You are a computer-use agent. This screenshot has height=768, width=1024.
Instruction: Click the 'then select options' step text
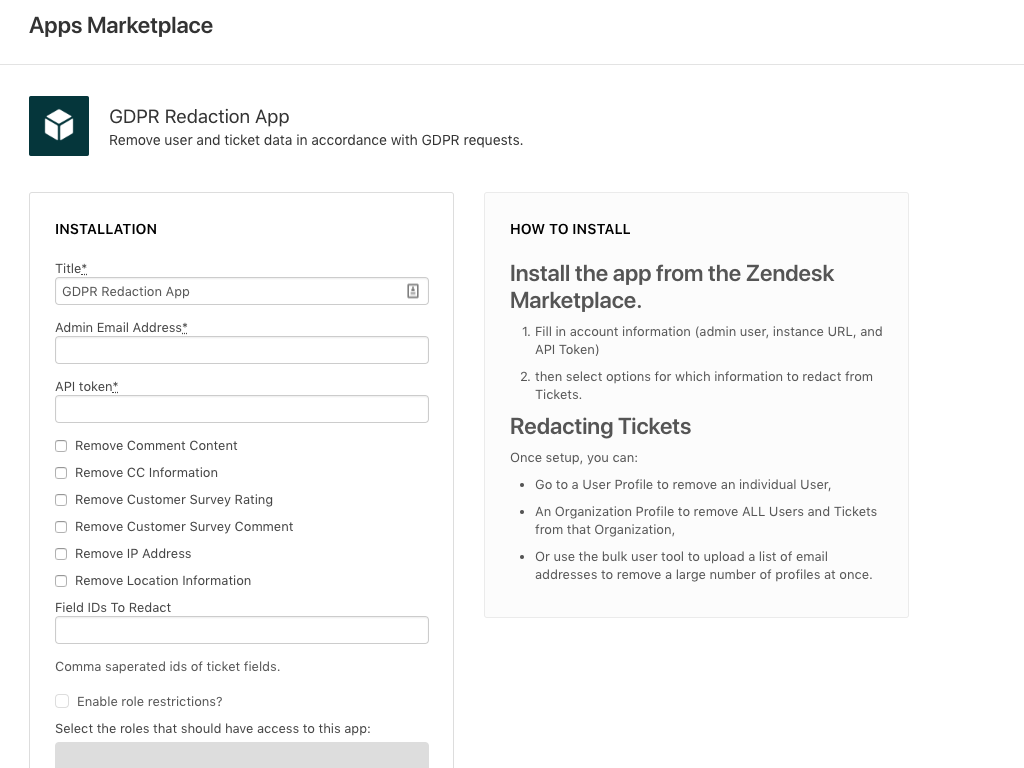(703, 385)
